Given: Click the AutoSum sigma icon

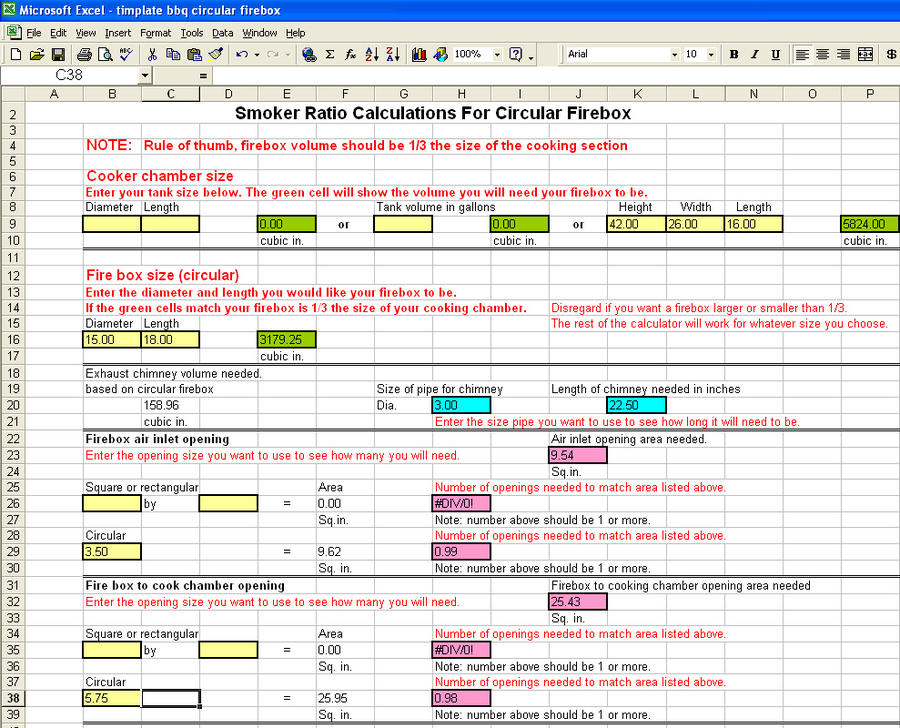Looking at the screenshot, I should pyautogui.click(x=330, y=54).
